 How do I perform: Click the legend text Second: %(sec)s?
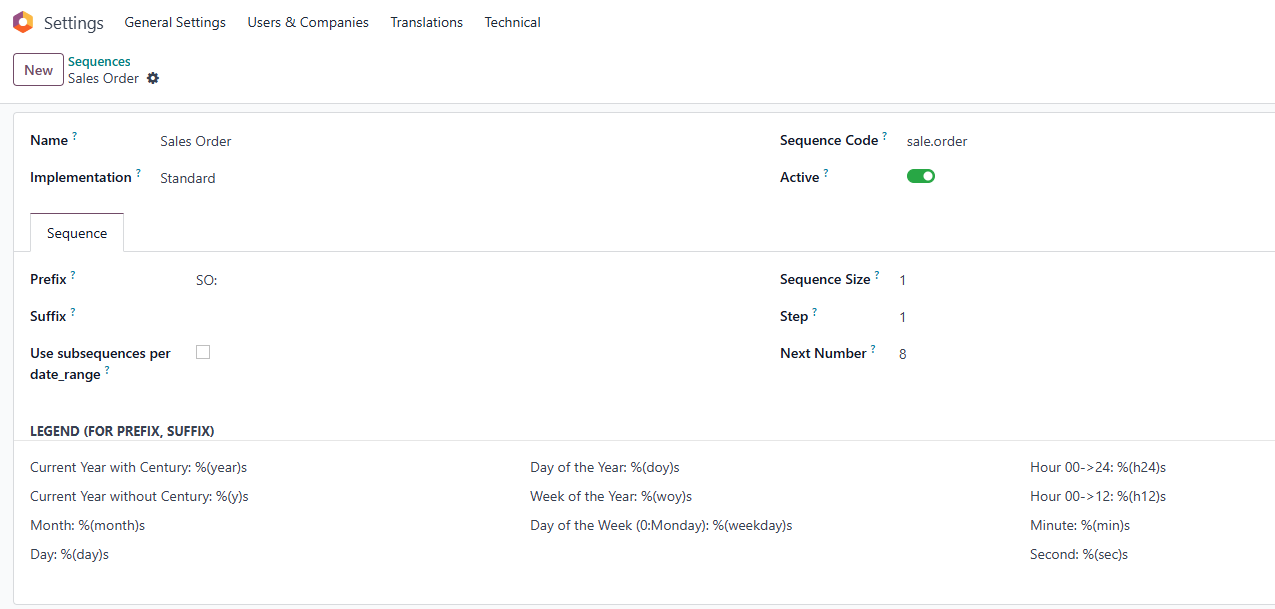(x=1079, y=554)
